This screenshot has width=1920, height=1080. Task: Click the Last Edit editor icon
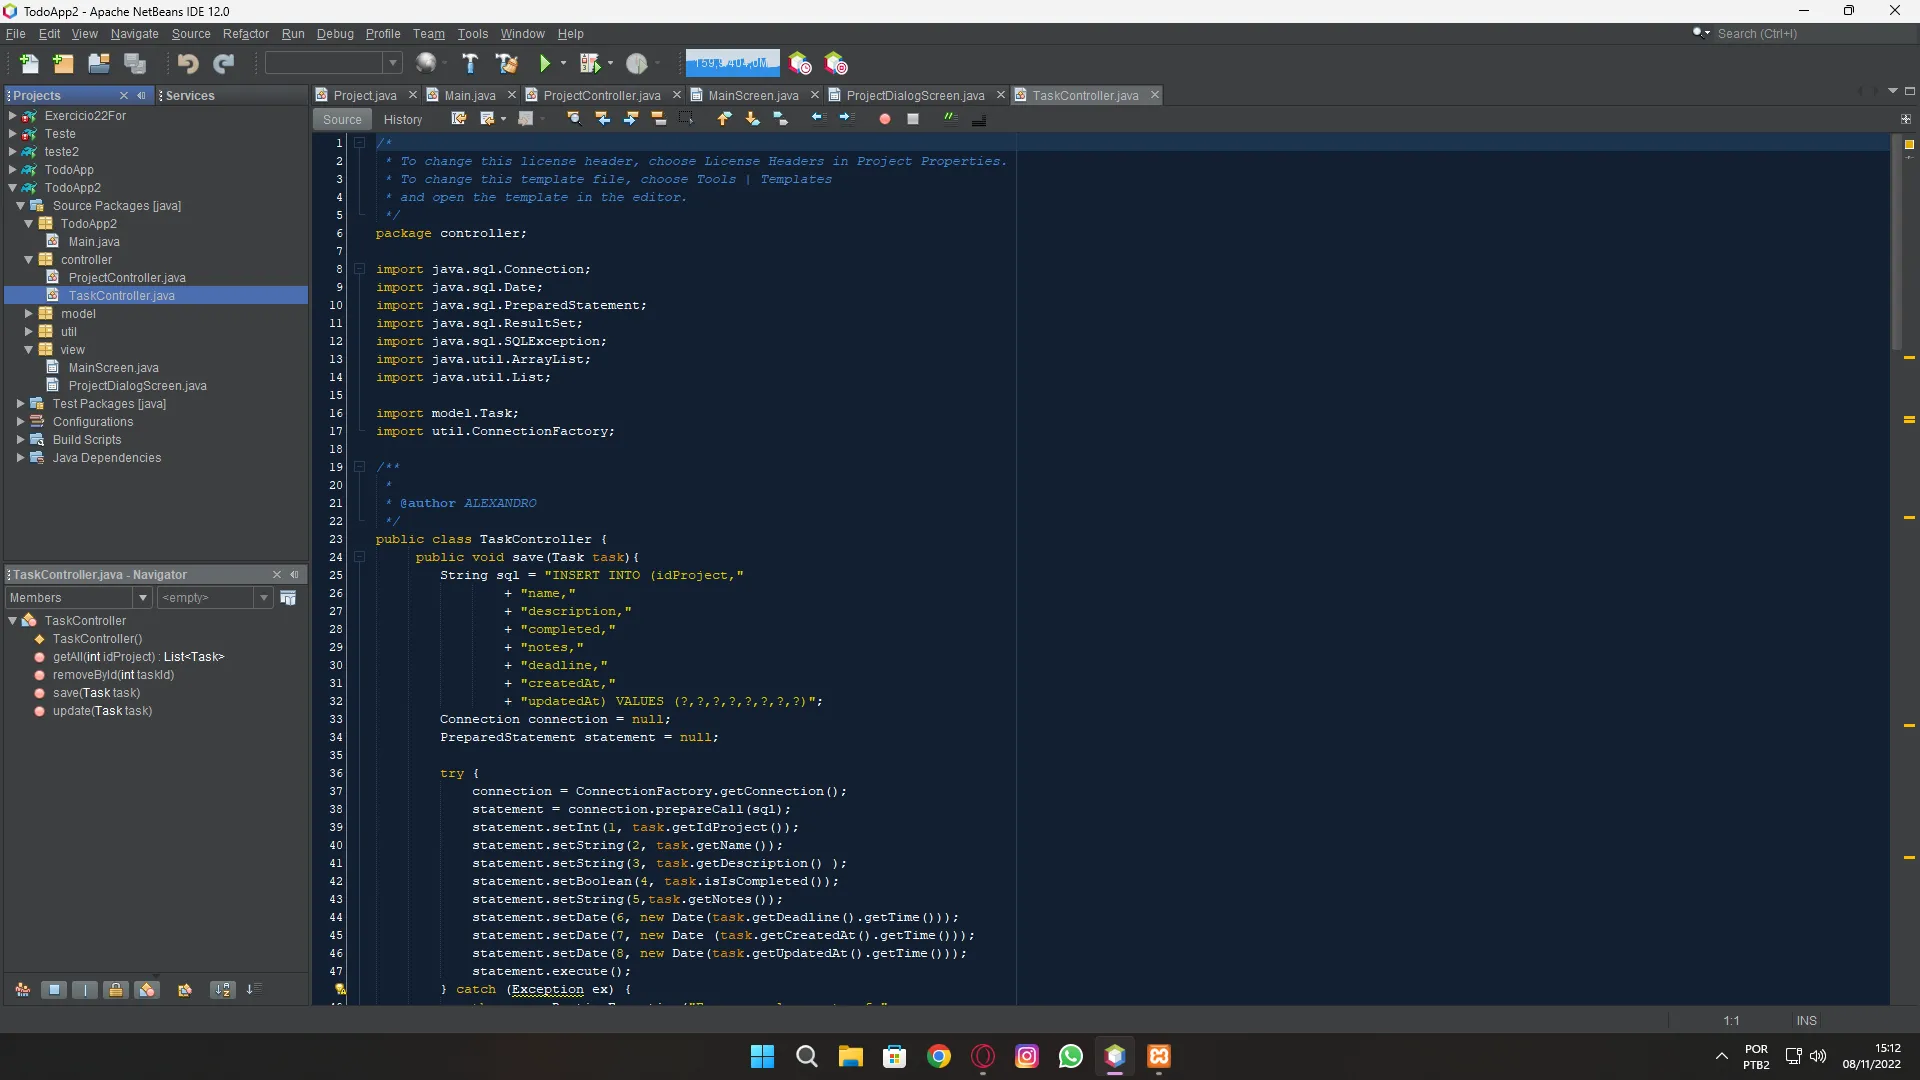[x=459, y=119]
